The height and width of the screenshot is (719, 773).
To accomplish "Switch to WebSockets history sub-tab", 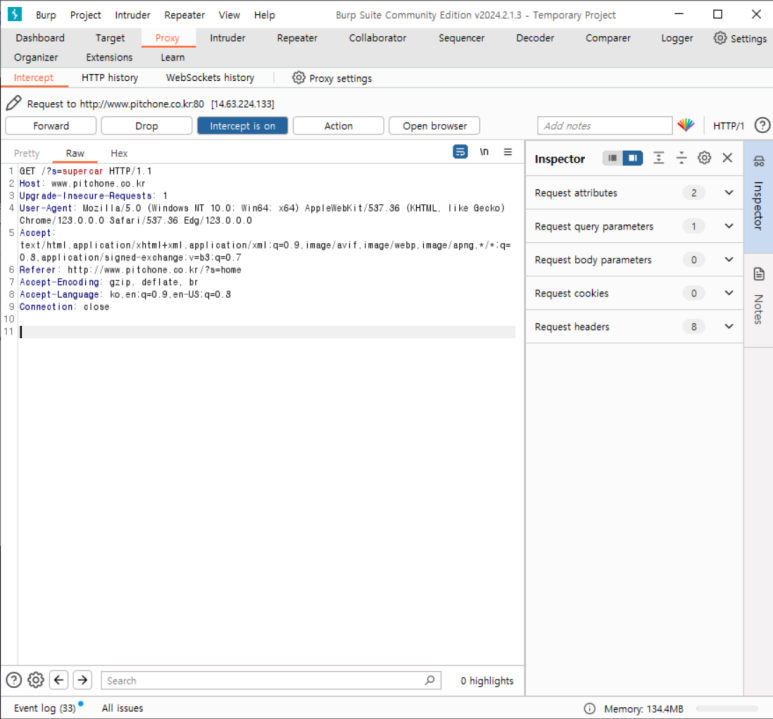I will click(x=210, y=77).
